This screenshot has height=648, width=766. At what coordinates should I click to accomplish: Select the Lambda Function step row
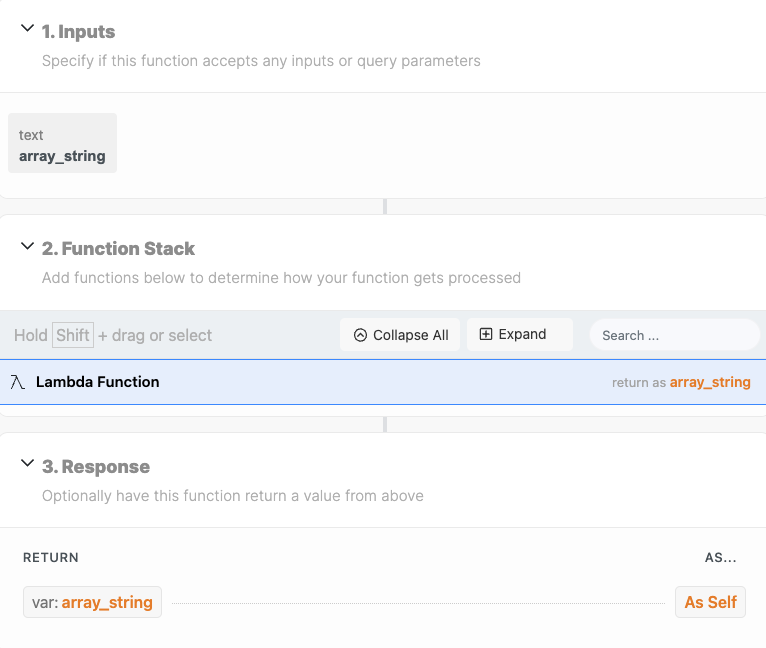(x=383, y=382)
